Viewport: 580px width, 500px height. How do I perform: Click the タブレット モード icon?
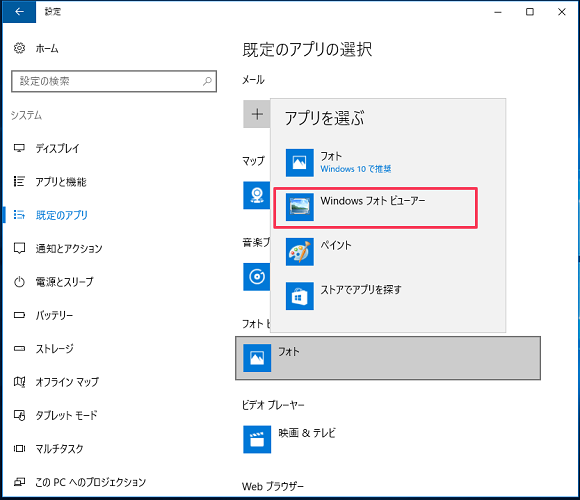coord(19,415)
